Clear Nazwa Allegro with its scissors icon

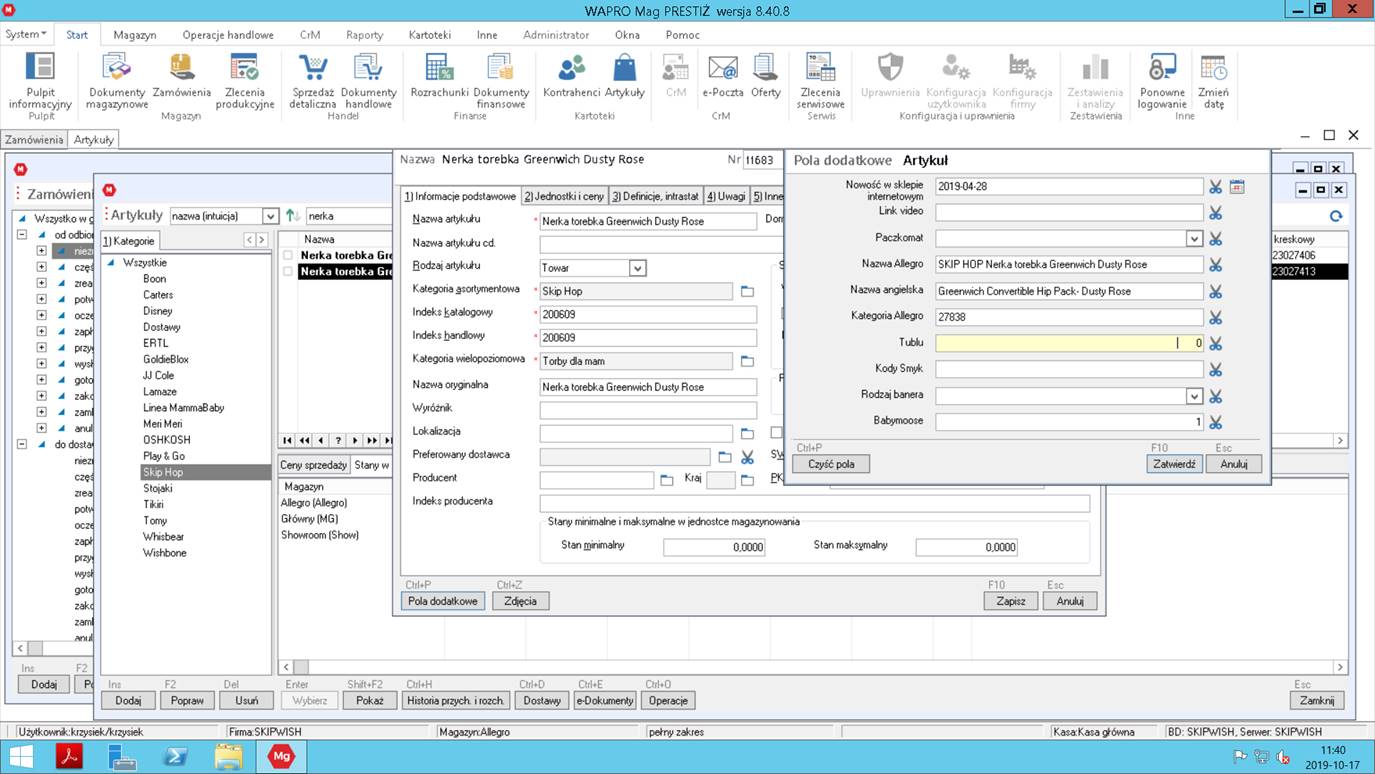[1215, 265]
